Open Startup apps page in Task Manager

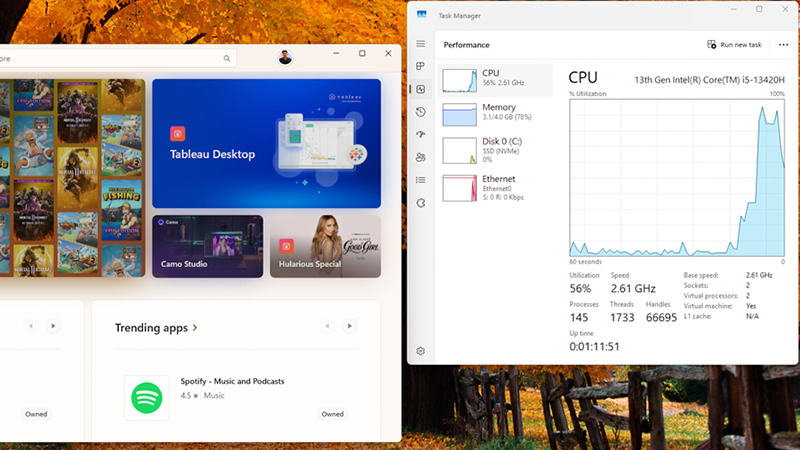pyautogui.click(x=420, y=135)
